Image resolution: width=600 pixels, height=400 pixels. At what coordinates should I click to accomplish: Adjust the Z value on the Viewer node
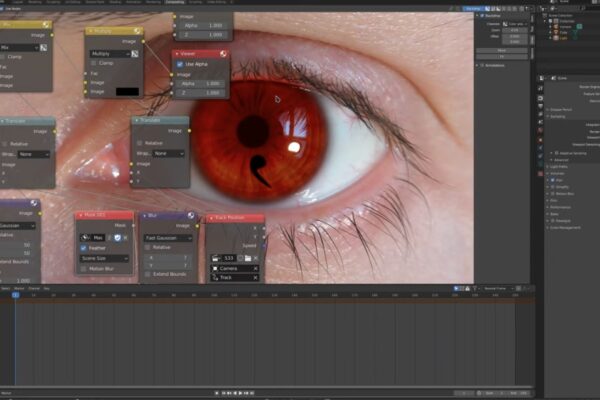point(201,93)
